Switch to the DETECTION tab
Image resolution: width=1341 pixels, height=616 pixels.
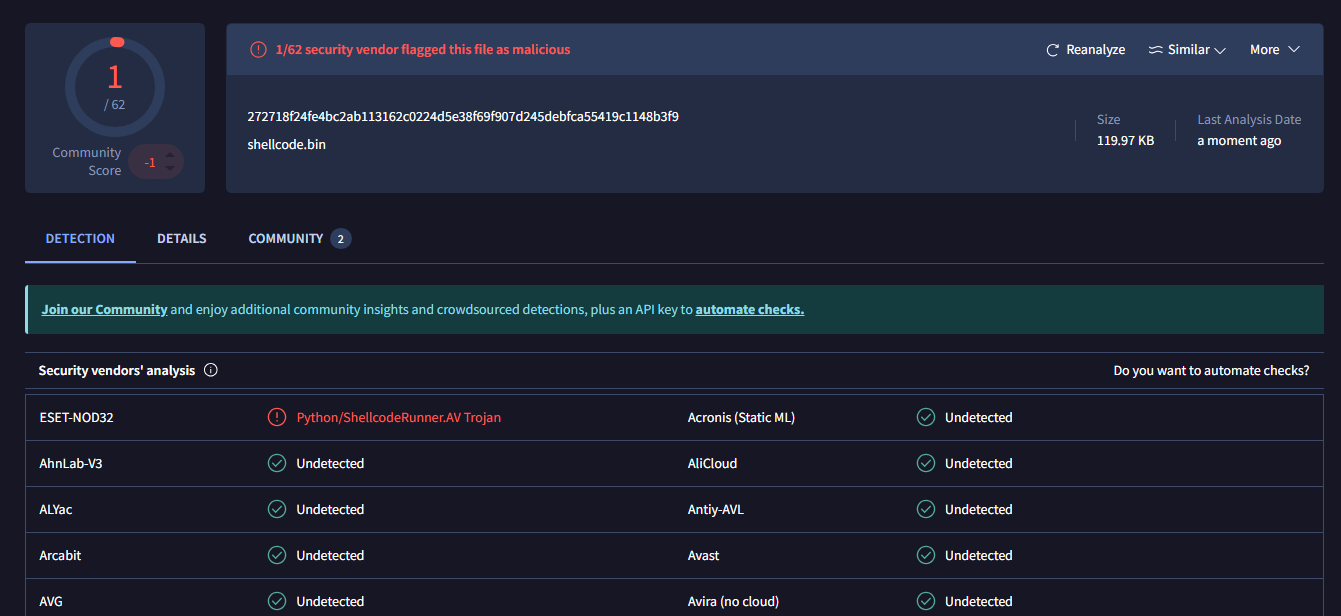[80, 239]
